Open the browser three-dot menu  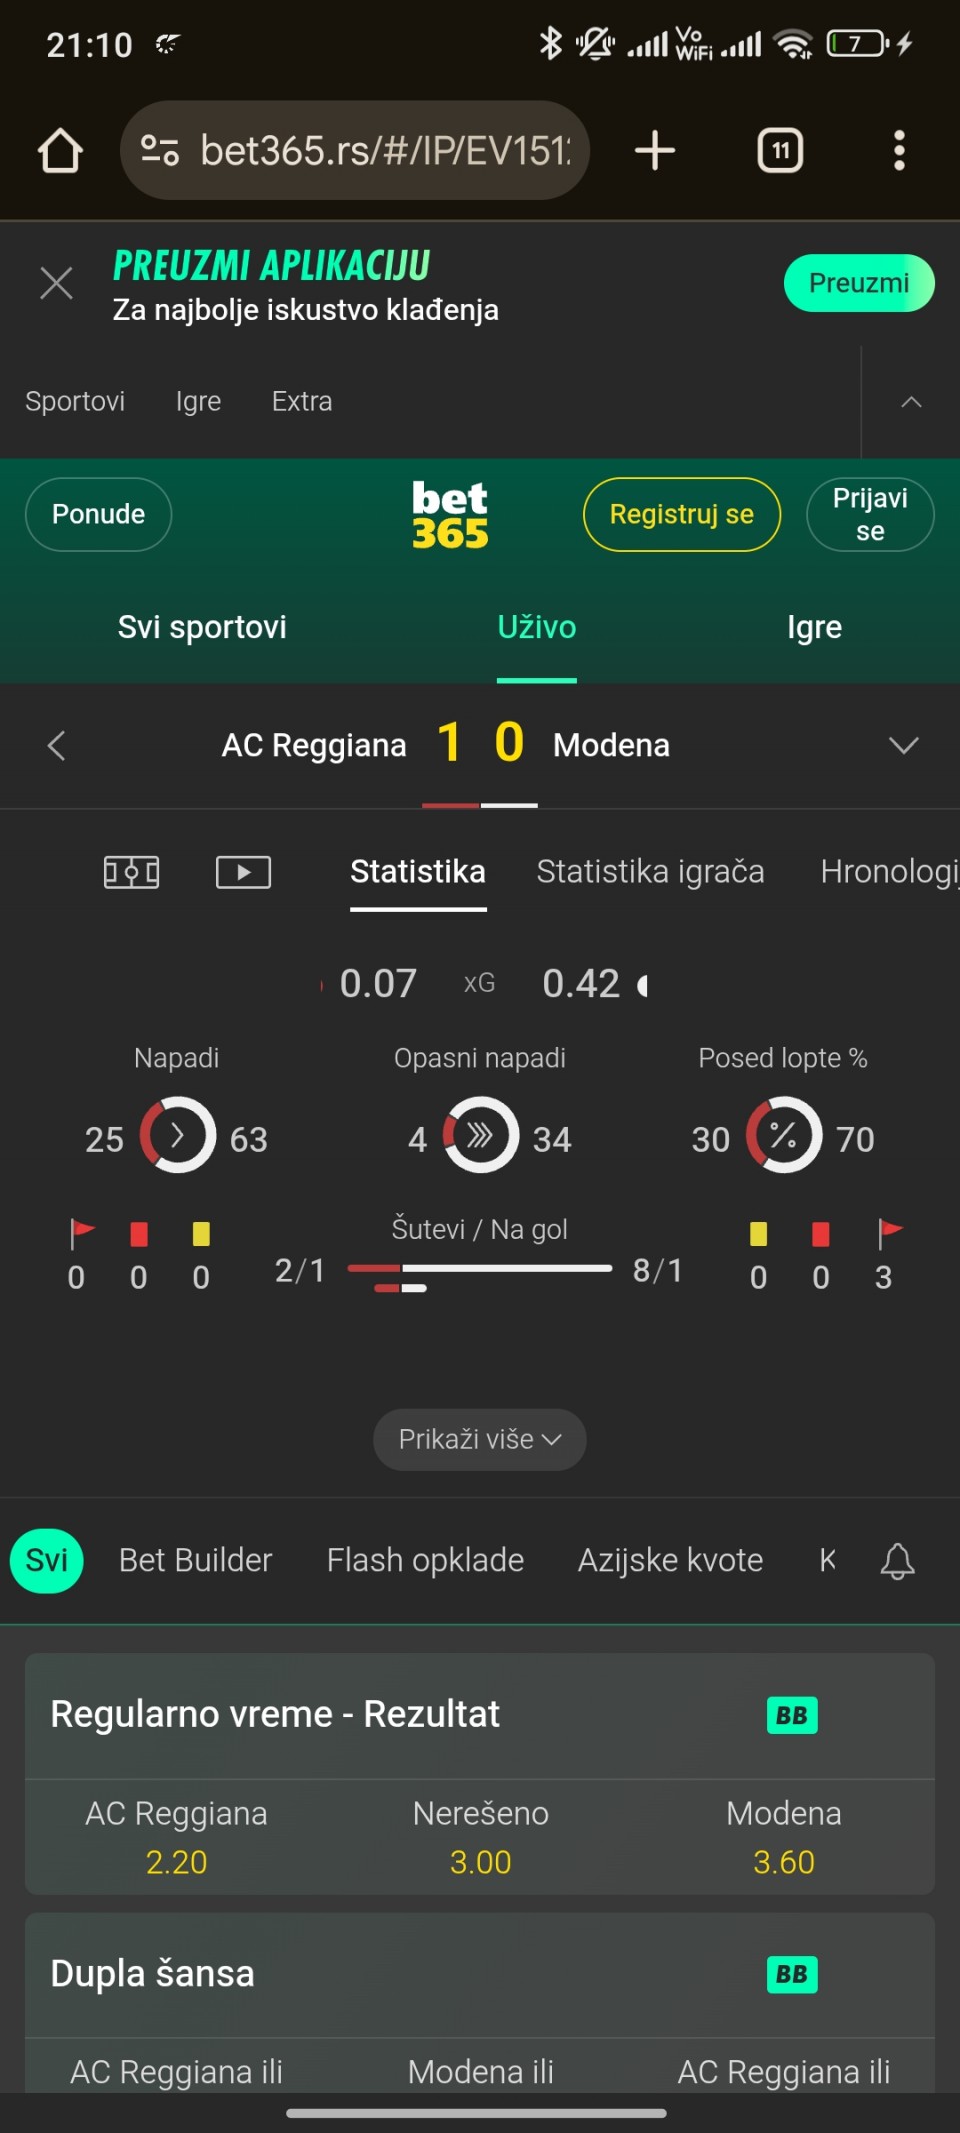pyautogui.click(x=899, y=151)
